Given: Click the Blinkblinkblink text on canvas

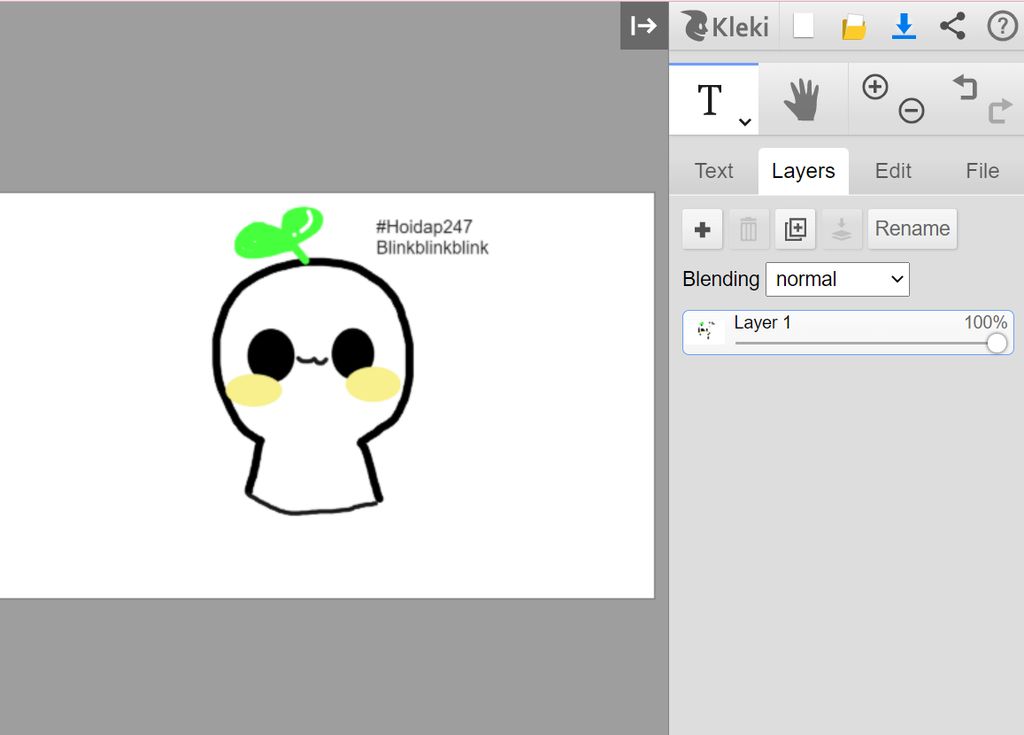Looking at the screenshot, I should pos(432,248).
